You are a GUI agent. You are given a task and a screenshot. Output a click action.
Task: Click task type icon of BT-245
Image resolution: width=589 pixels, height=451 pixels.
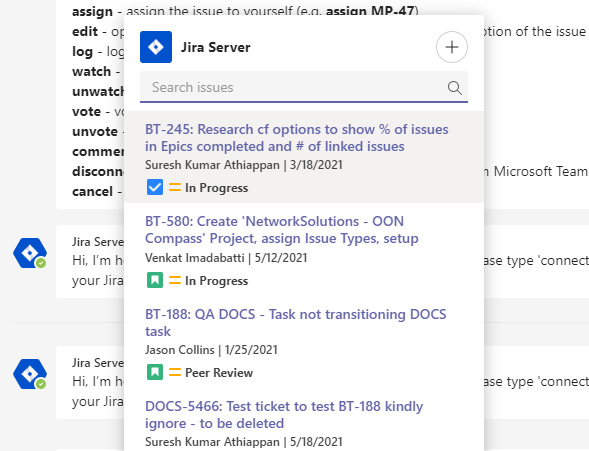point(155,187)
